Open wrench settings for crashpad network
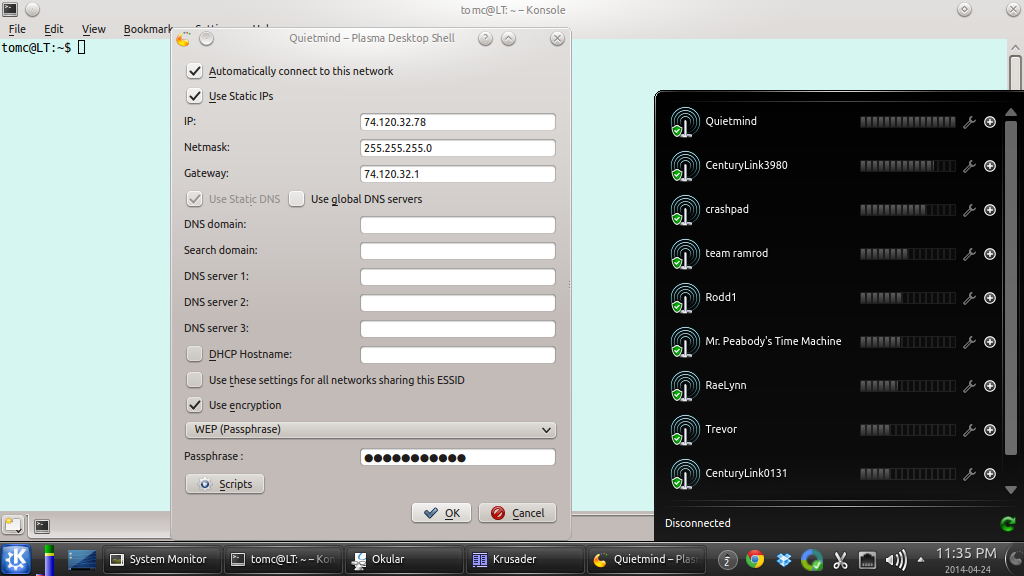Screen dimensions: 1024x576 (x=968, y=210)
